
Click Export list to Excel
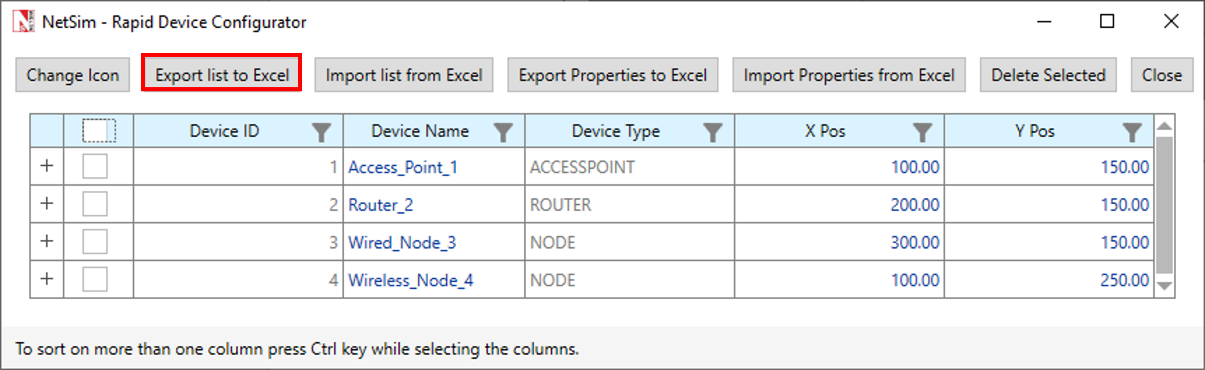[222, 75]
